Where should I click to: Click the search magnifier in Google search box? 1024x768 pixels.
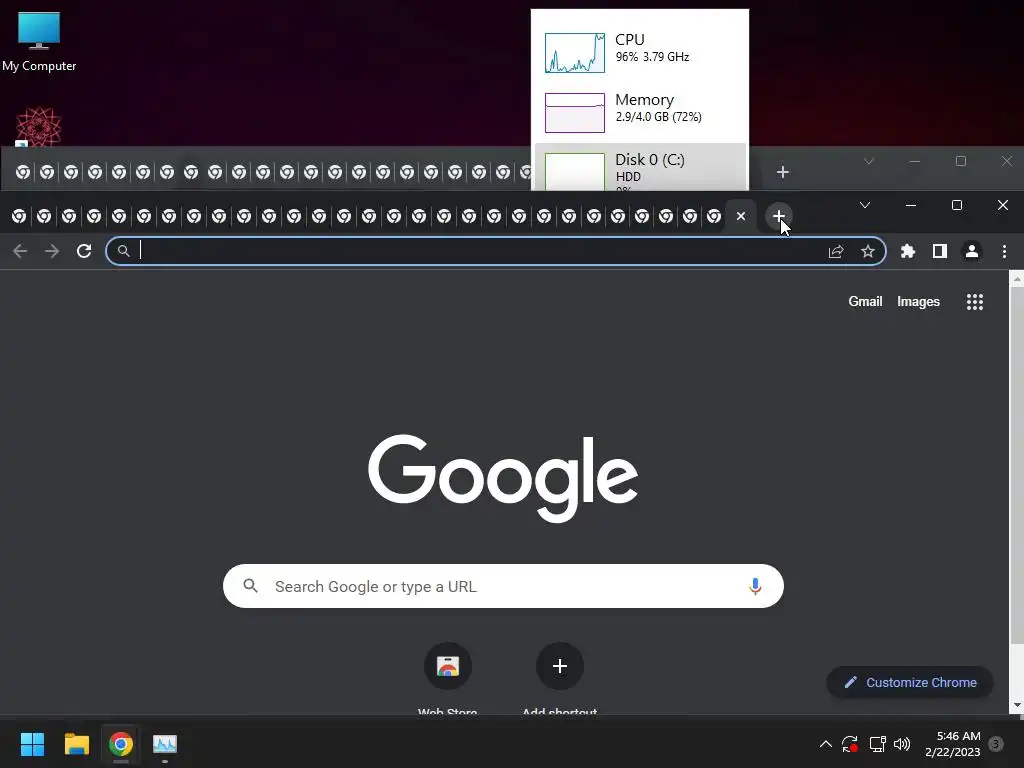250,586
